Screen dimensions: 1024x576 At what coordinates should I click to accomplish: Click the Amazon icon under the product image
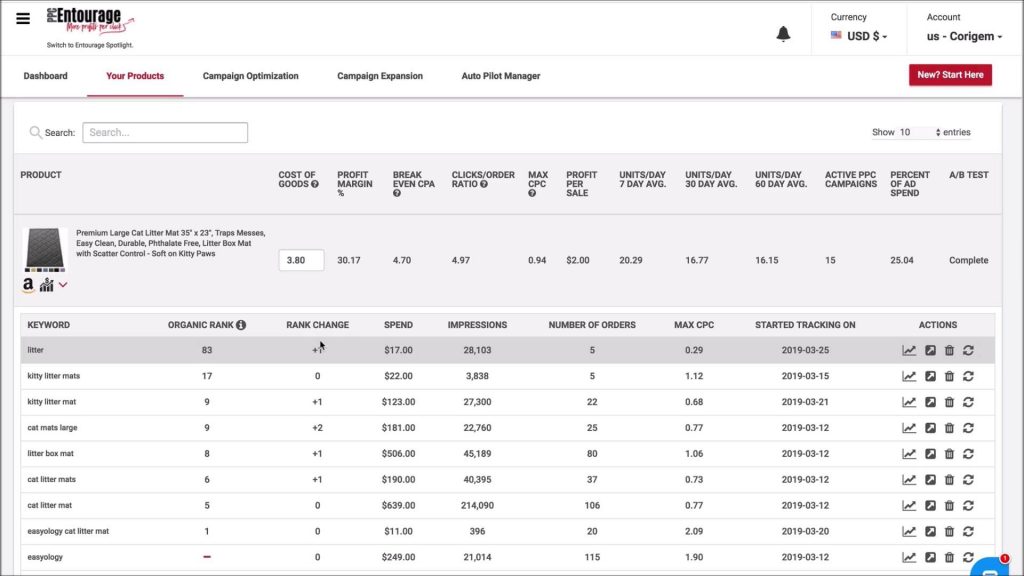[x=27, y=286]
